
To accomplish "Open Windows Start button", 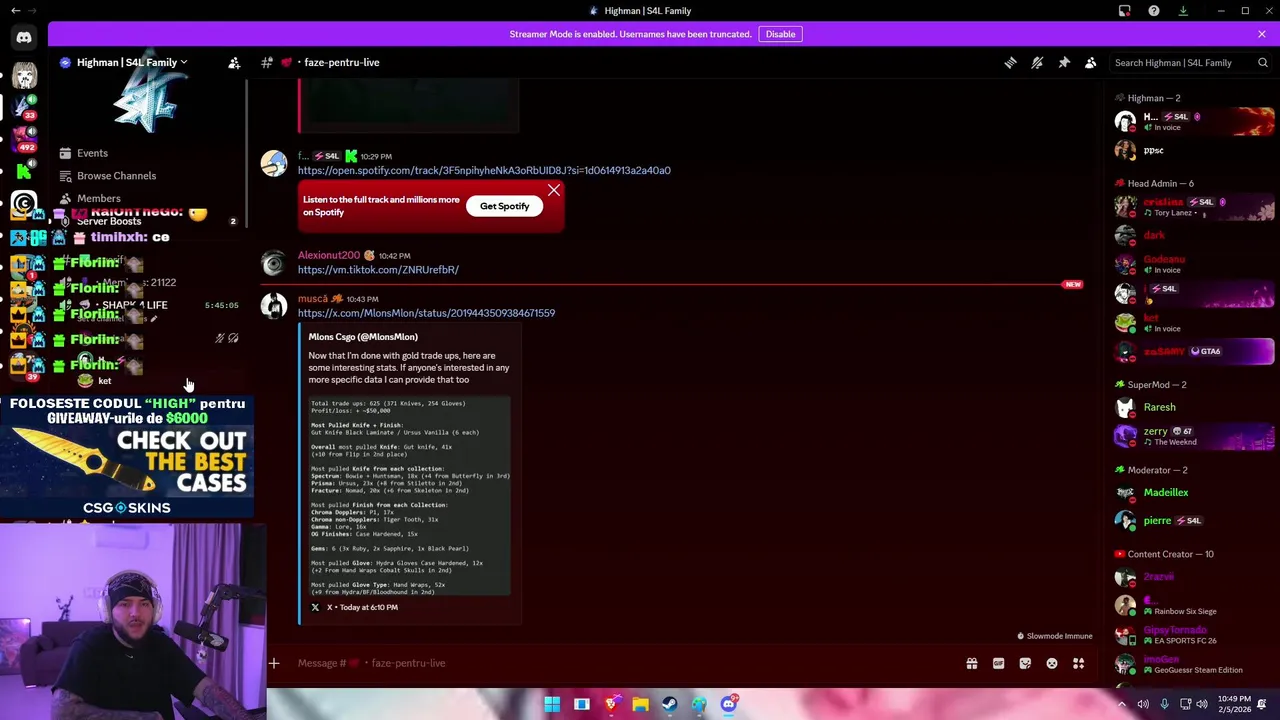I will tap(552, 704).
